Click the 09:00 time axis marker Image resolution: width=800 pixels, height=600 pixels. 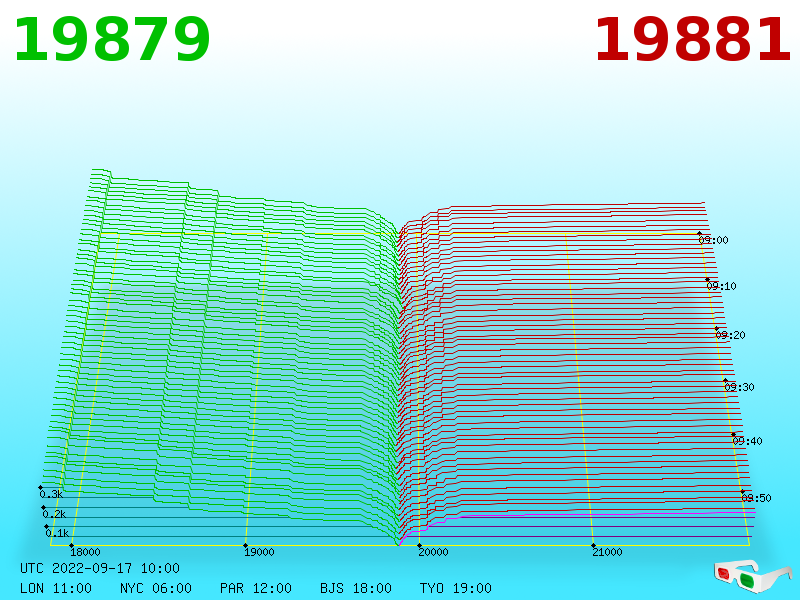coord(713,240)
